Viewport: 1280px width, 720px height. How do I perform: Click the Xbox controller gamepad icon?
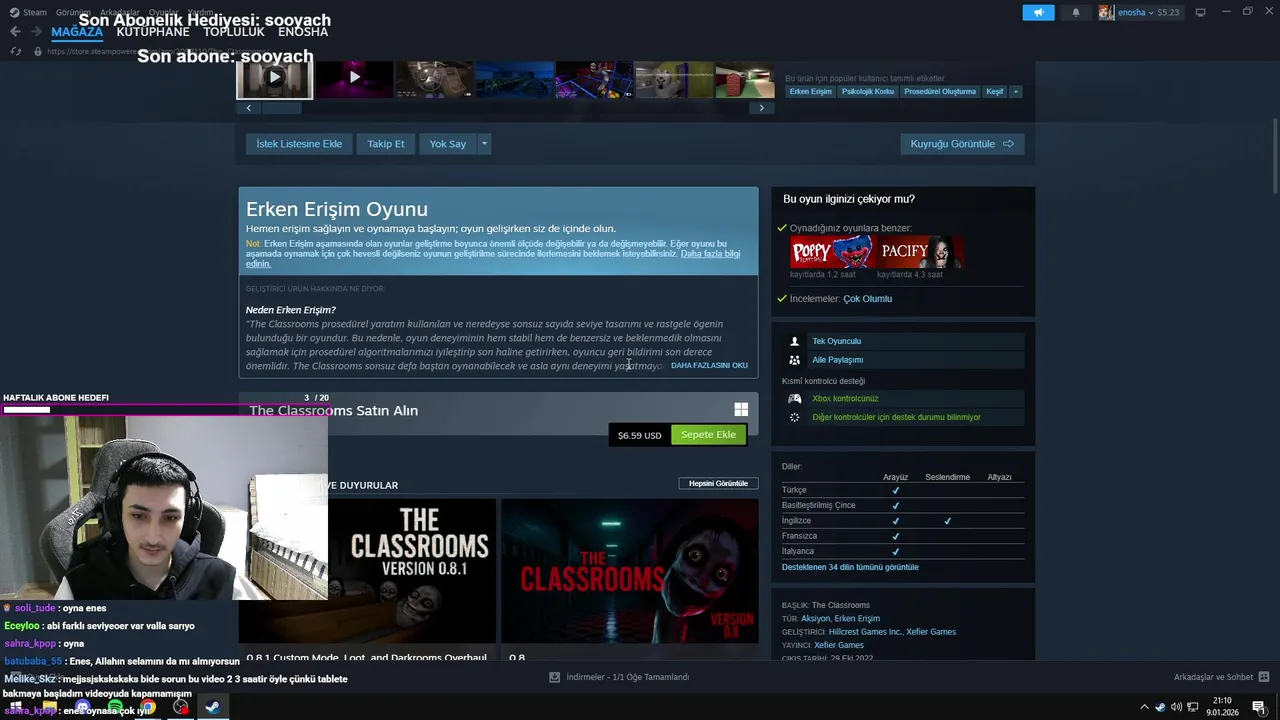click(795, 398)
